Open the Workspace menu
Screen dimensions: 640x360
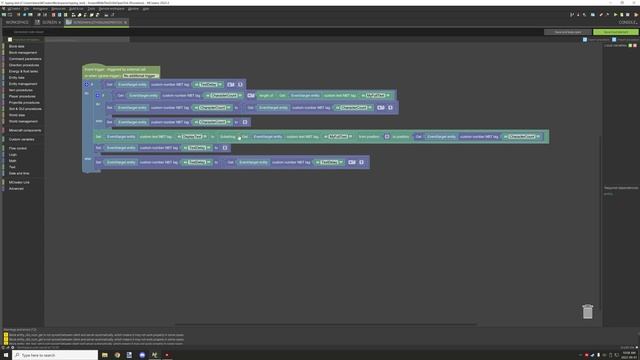[40, 9]
